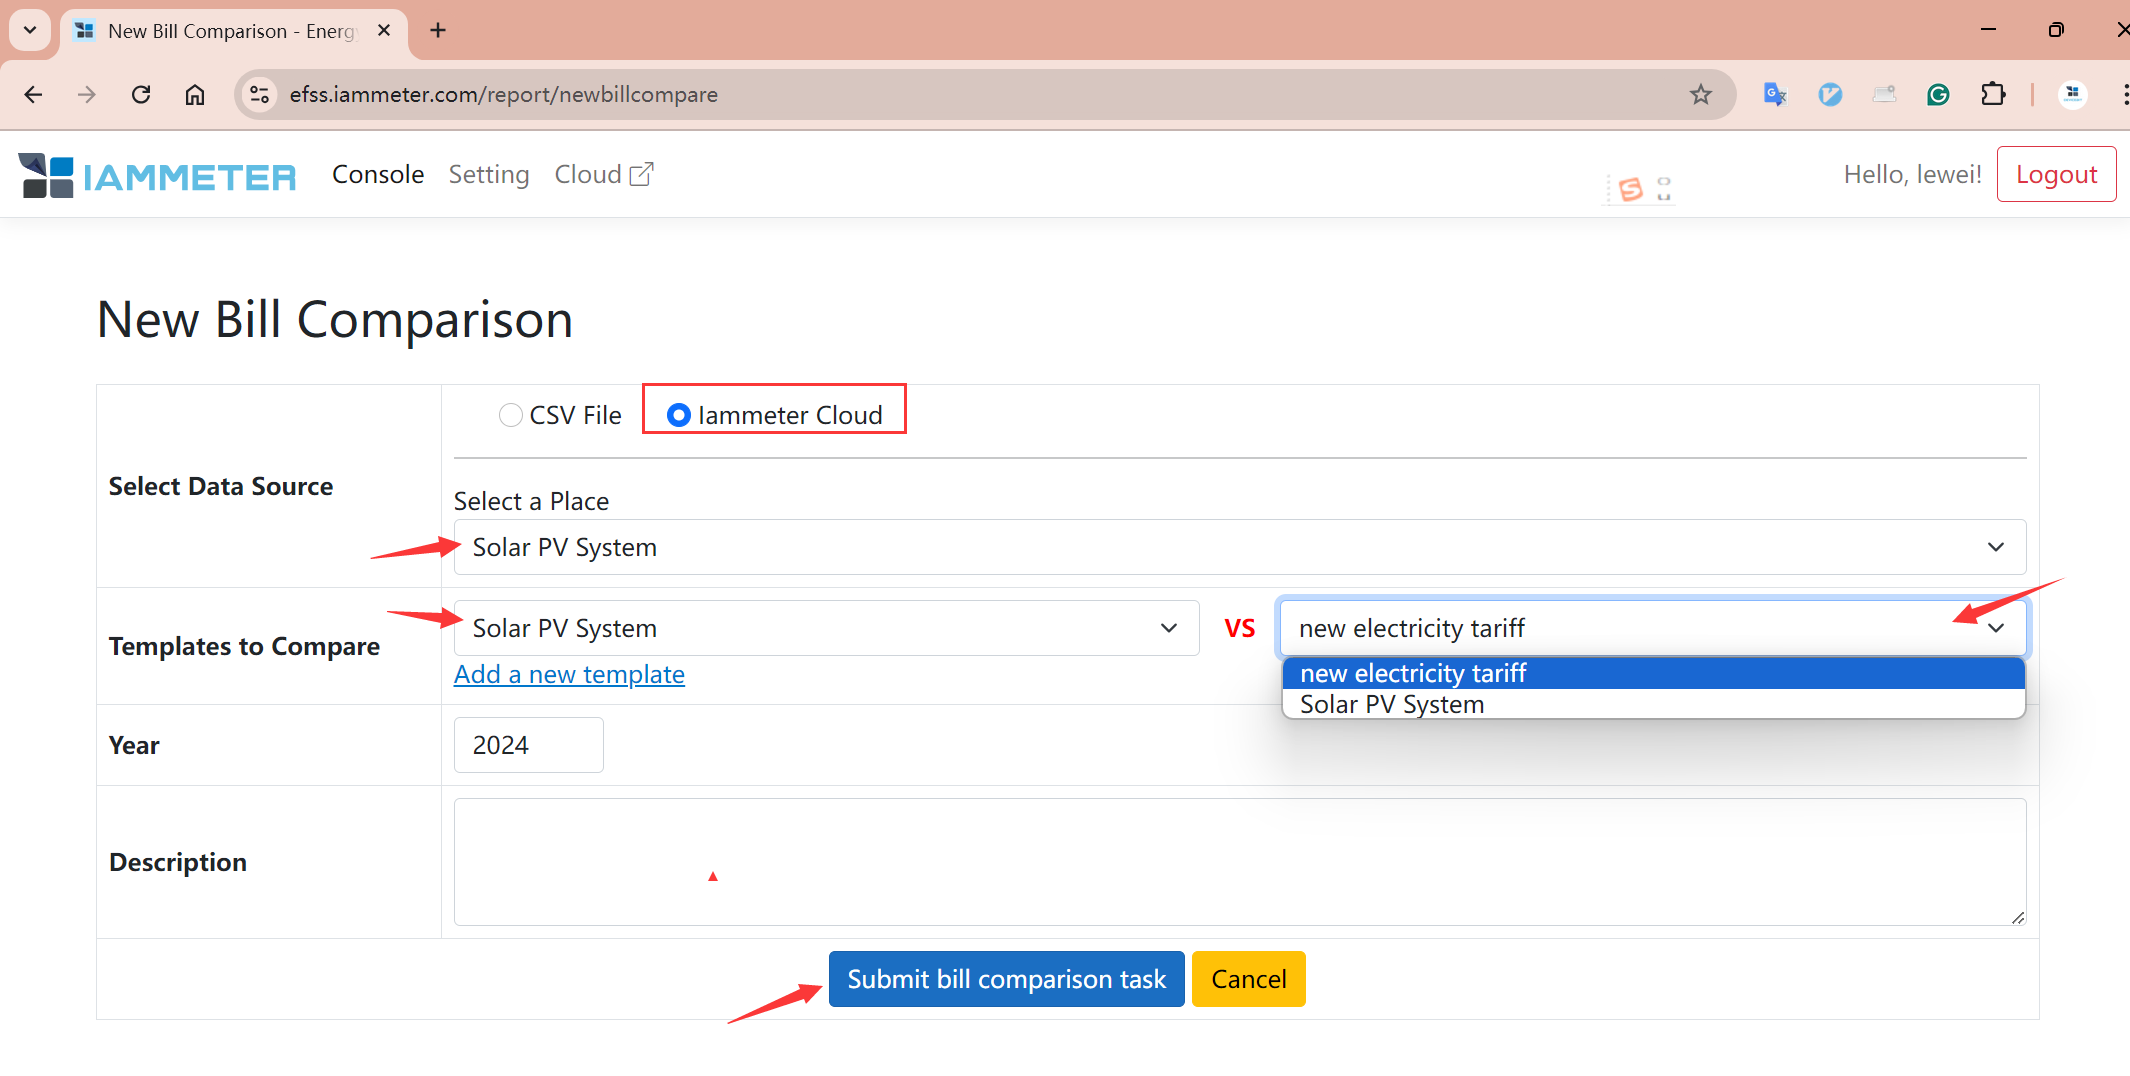The height and width of the screenshot is (1076, 2130).
Task: Open the Setting menu
Action: point(489,174)
